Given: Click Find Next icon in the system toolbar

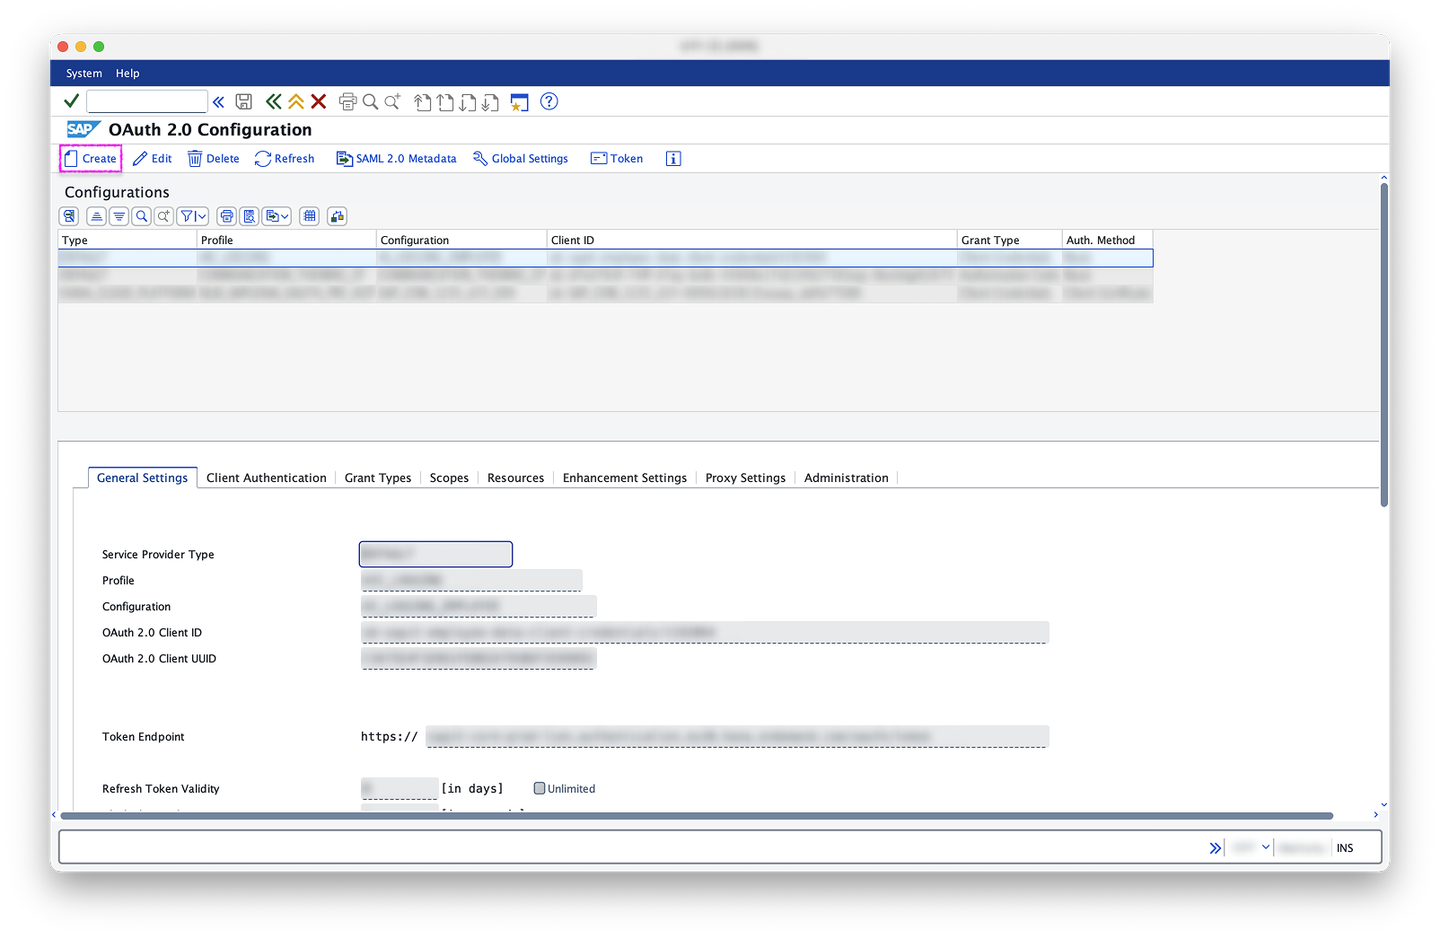Looking at the screenshot, I should (x=393, y=102).
